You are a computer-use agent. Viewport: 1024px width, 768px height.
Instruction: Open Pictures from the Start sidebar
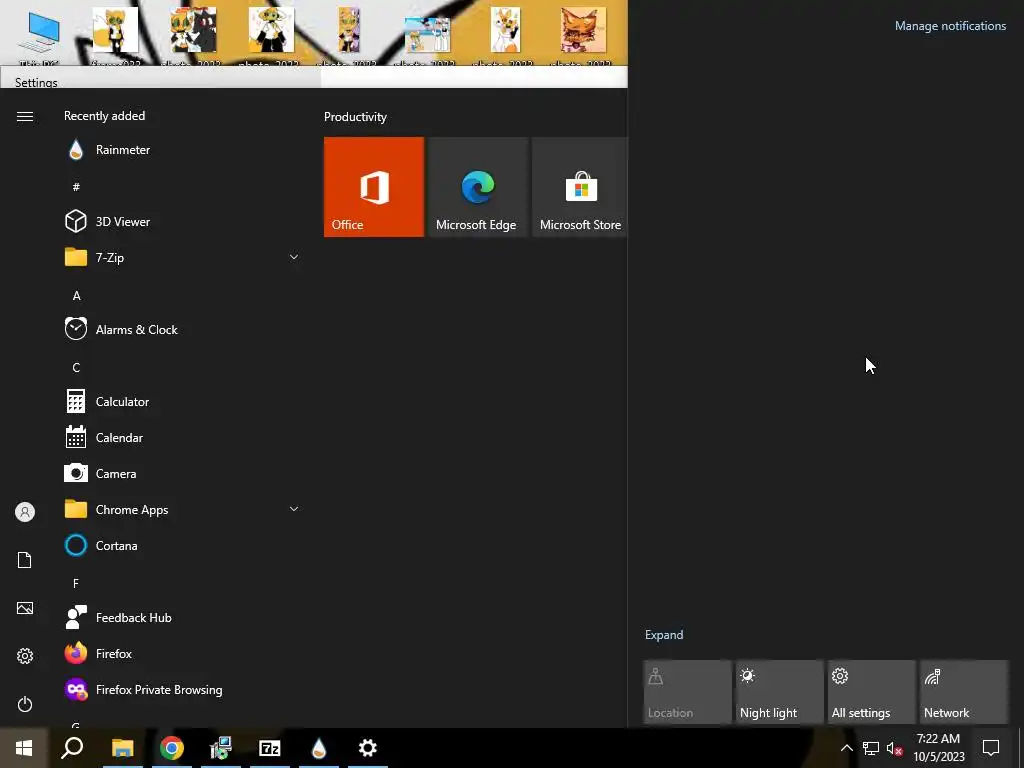click(25, 608)
